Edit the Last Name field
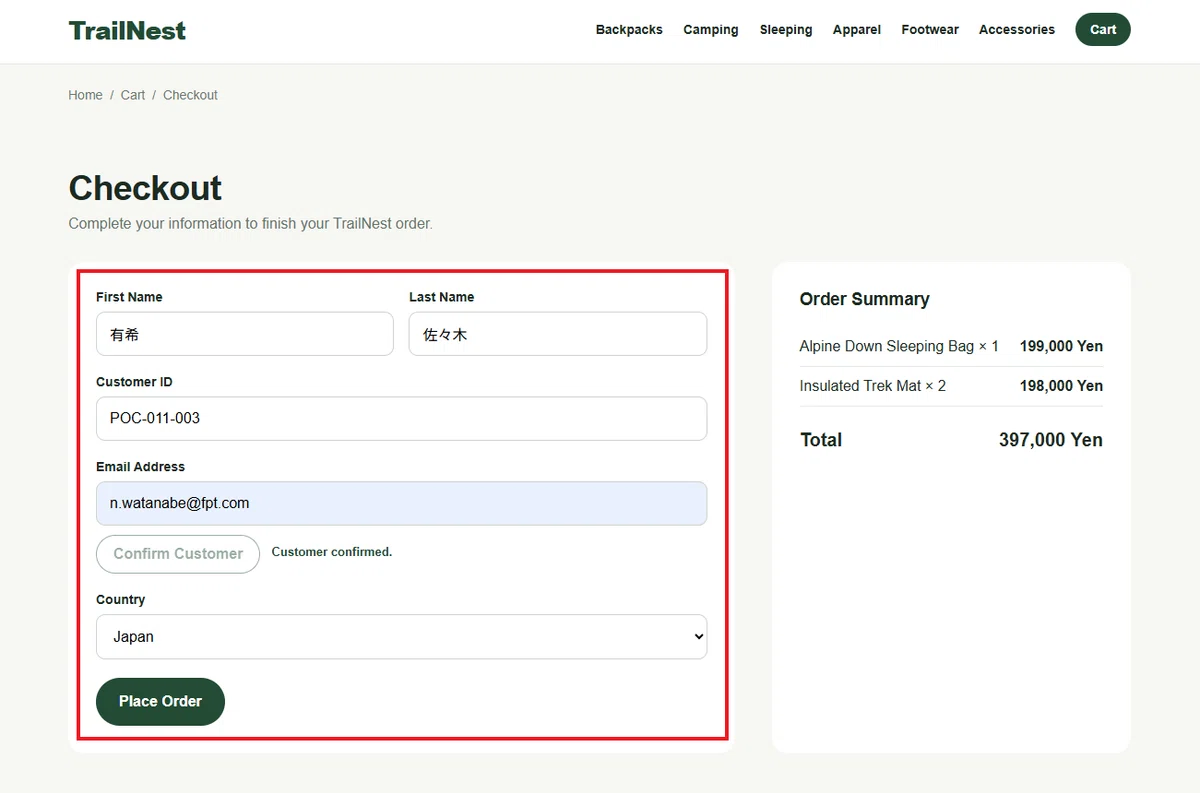Viewport: 1200px width, 793px height. pos(558,334)
